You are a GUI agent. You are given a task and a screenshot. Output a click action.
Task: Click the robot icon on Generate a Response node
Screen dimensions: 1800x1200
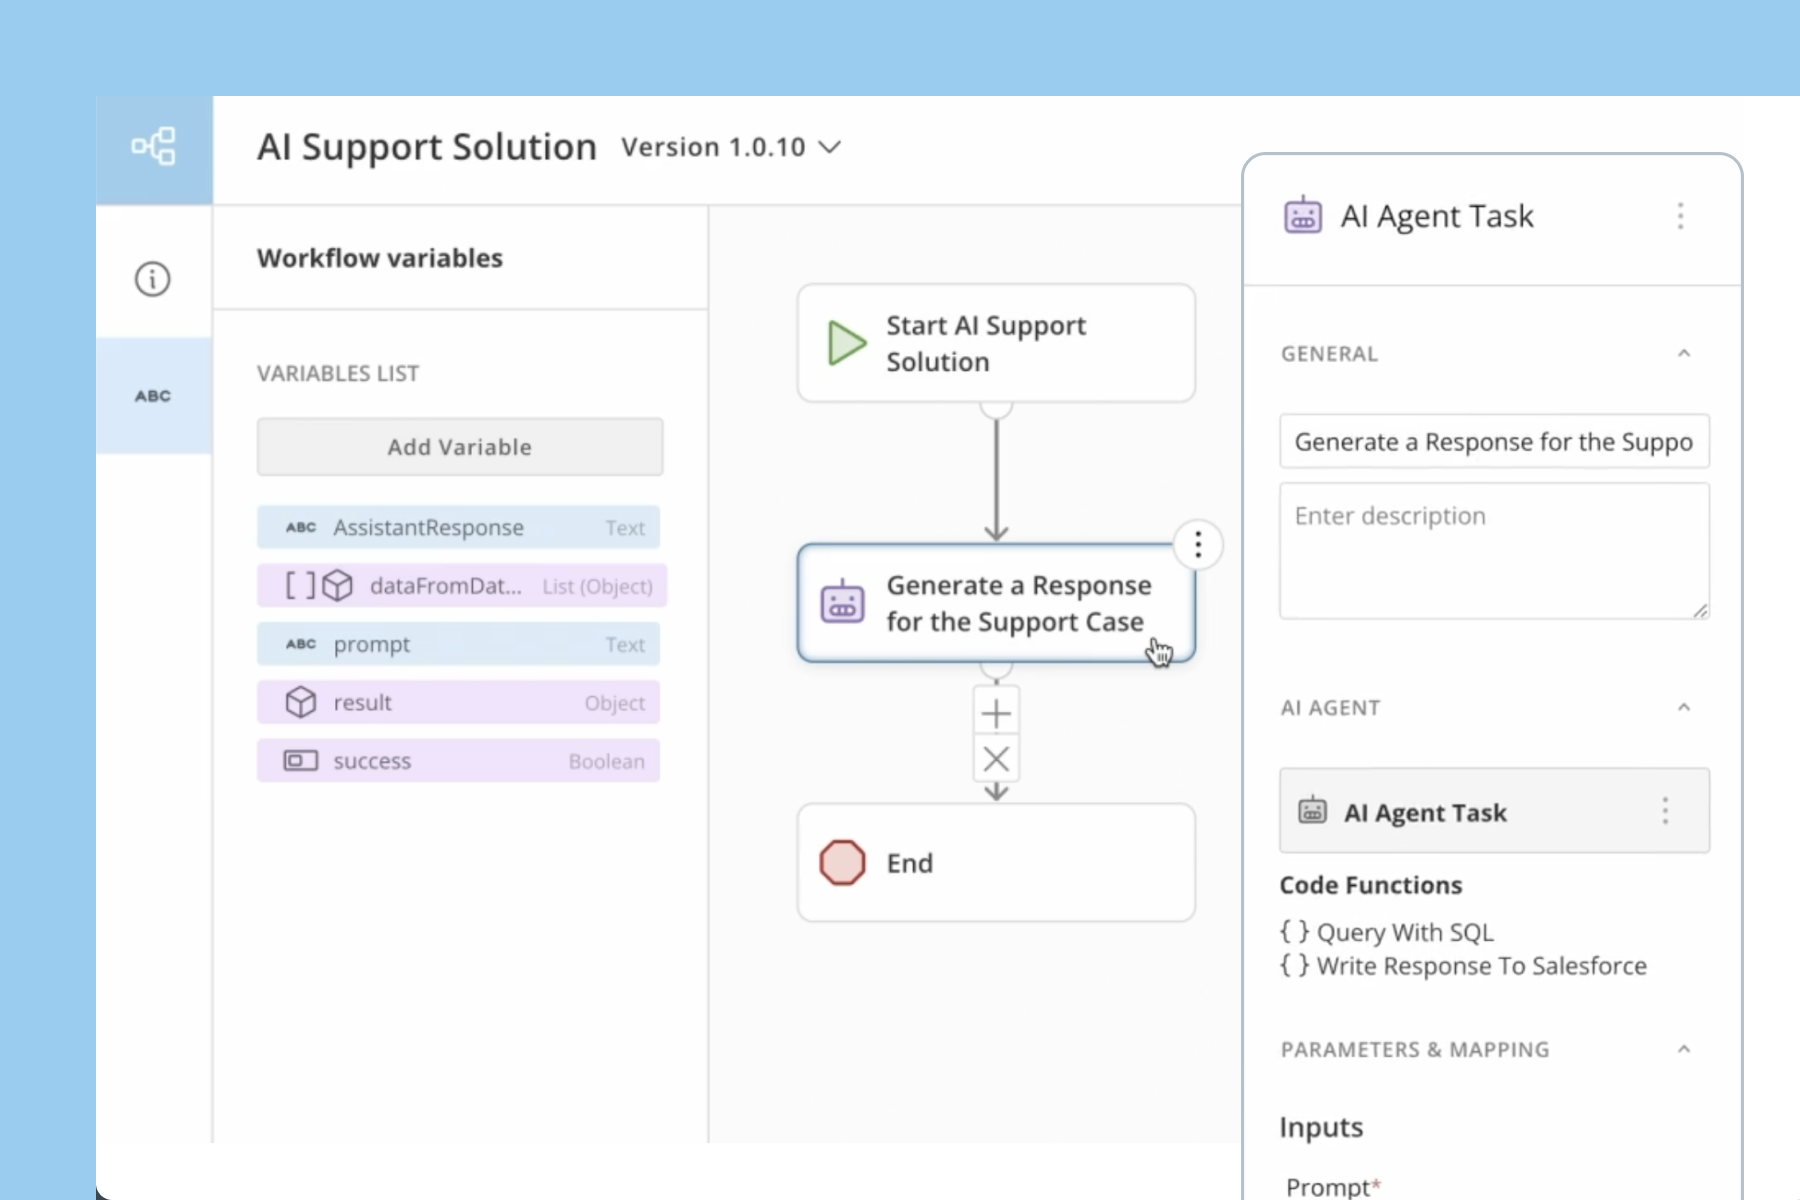pos(842,602)
